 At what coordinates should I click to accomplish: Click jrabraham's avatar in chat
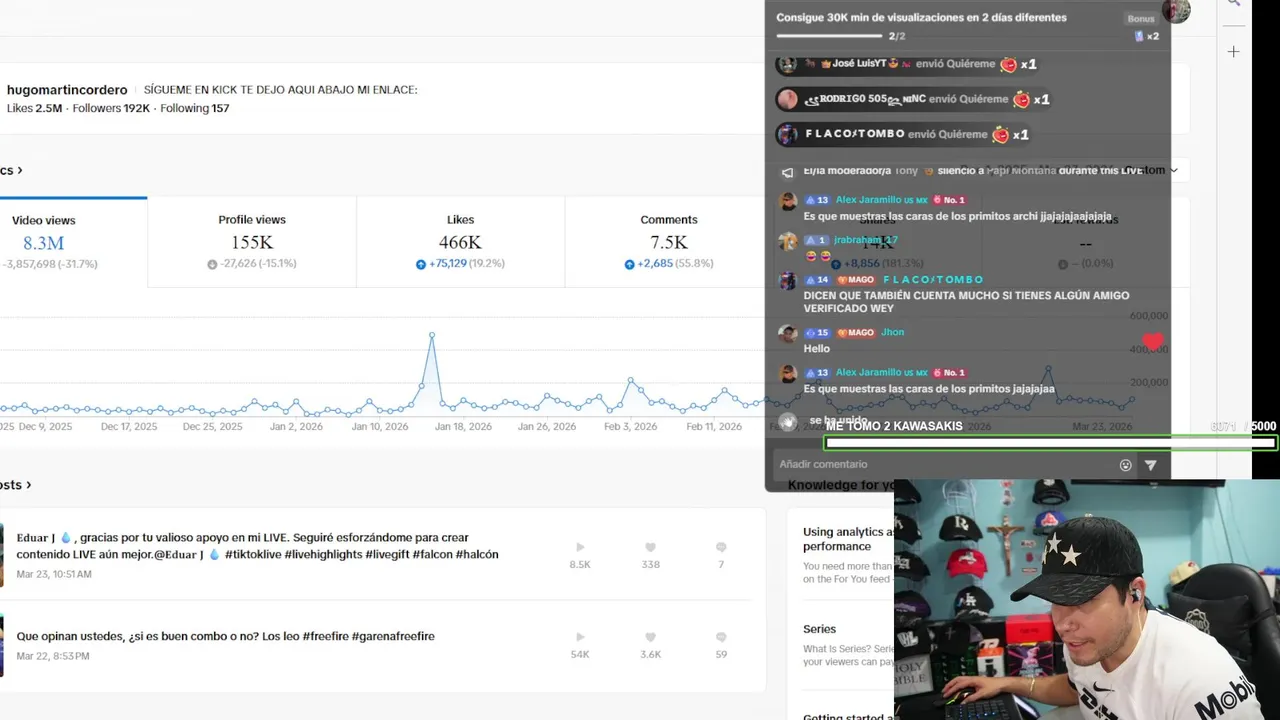787,242
